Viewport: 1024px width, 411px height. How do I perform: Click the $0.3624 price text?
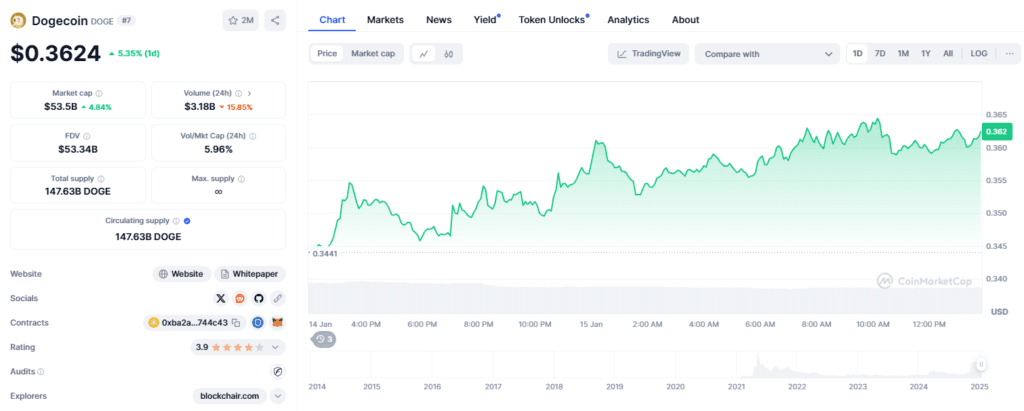tap(56, 53)
